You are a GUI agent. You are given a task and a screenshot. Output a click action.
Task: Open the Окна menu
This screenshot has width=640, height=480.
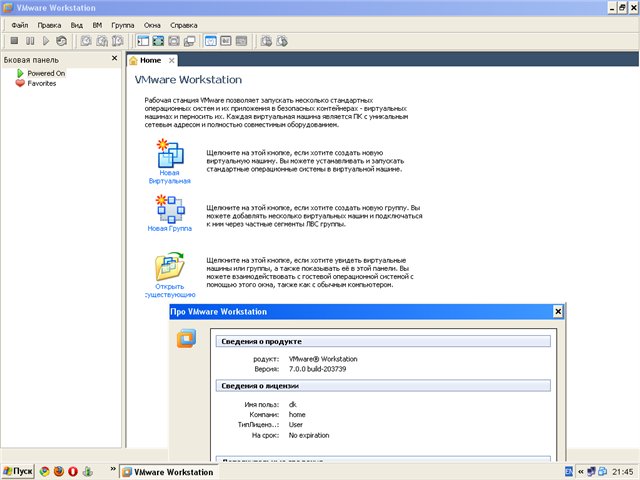tap(152, 25)
